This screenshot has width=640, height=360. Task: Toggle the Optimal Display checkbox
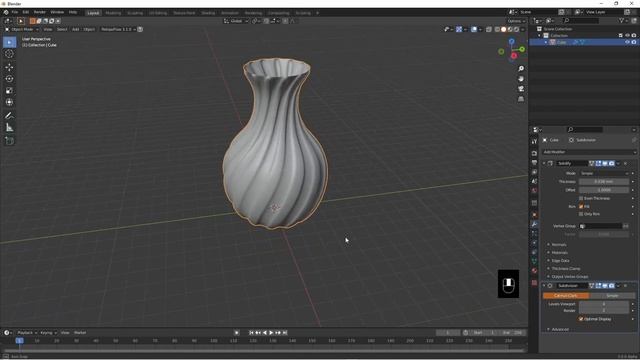click(x=581, y=319)
